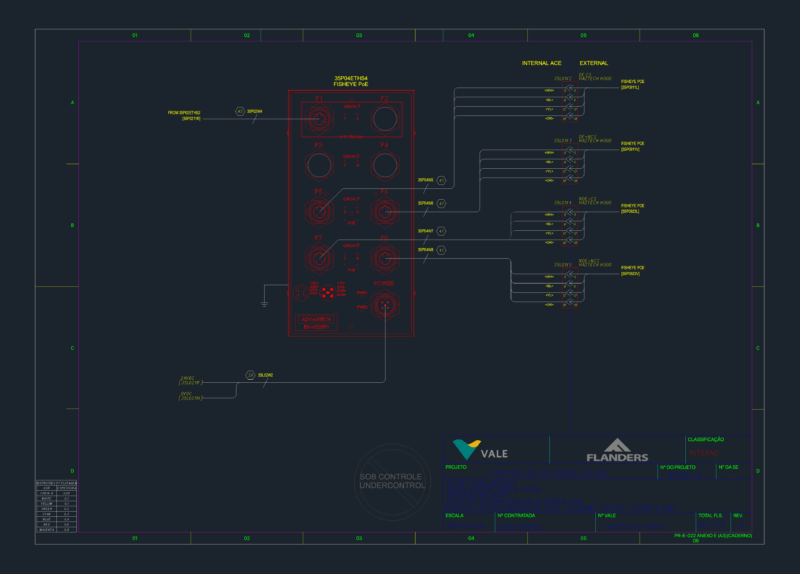Viewport: 800px width, 574px height.
Task: Select the P8 PoE port connector
Action: tap(385, 258)
